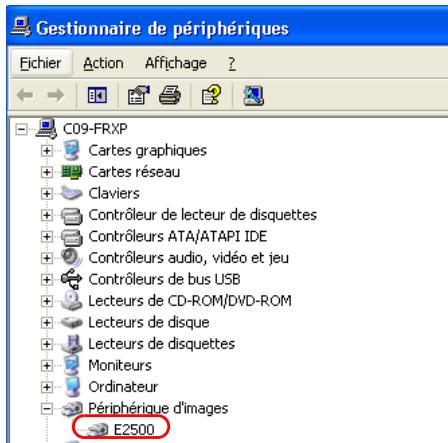Toggle the console tree pane icon
Image resolution: width=448 pixels, height=443 pixels.
(97, 95)
